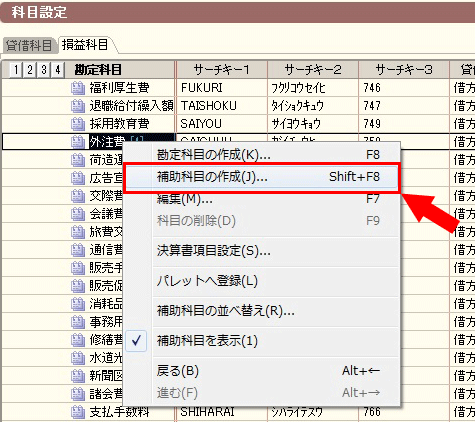This screenshot has height=422, width=475.
Task: Expand level 1 with the 1 button
Action: [x=16, y=70]
